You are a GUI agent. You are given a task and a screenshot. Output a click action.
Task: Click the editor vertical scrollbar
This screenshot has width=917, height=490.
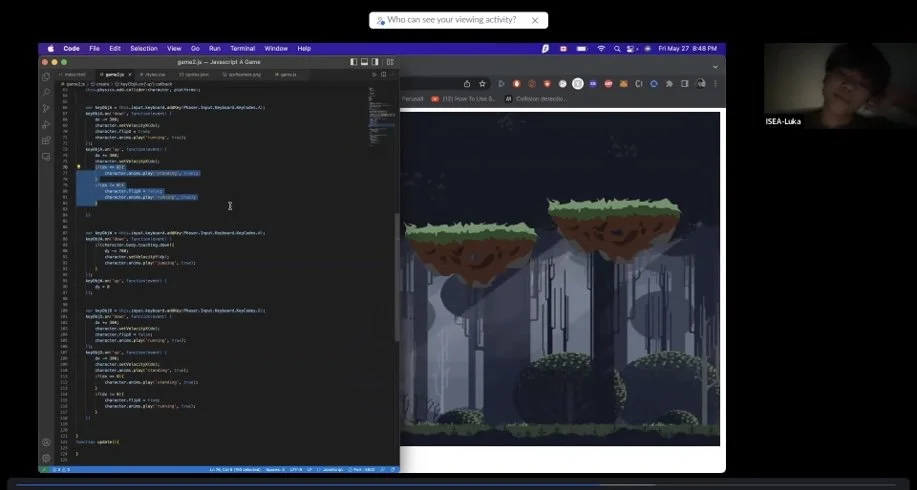397,276
